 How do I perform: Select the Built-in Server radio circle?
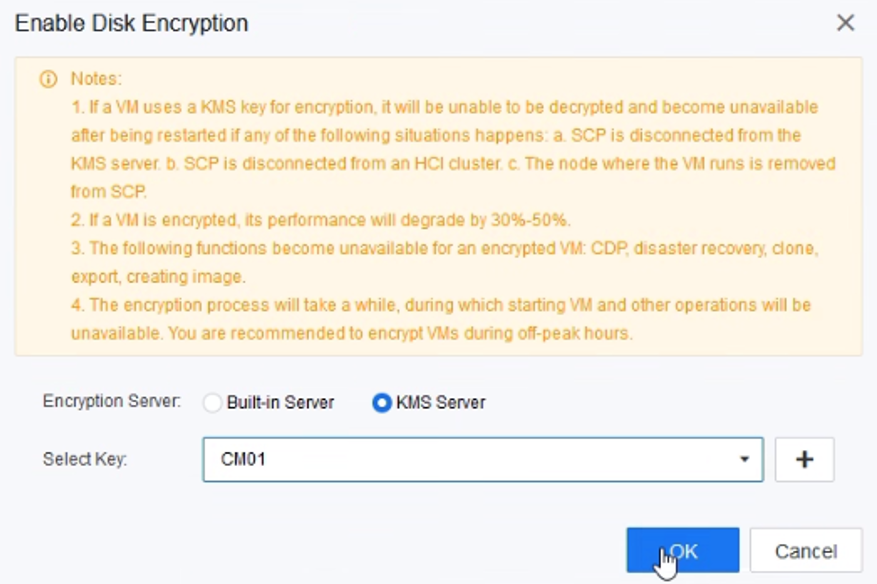tap(212, 403)
